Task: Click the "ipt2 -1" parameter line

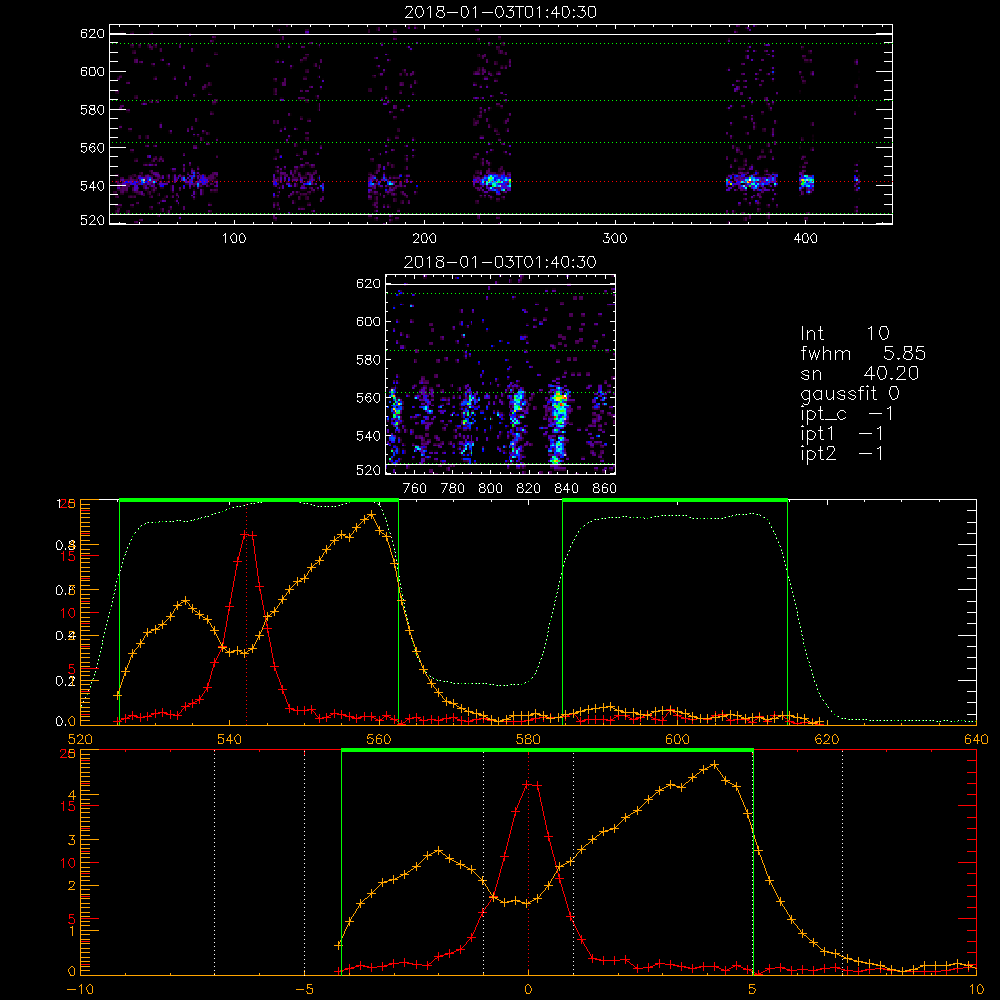Action: point(842,454)
